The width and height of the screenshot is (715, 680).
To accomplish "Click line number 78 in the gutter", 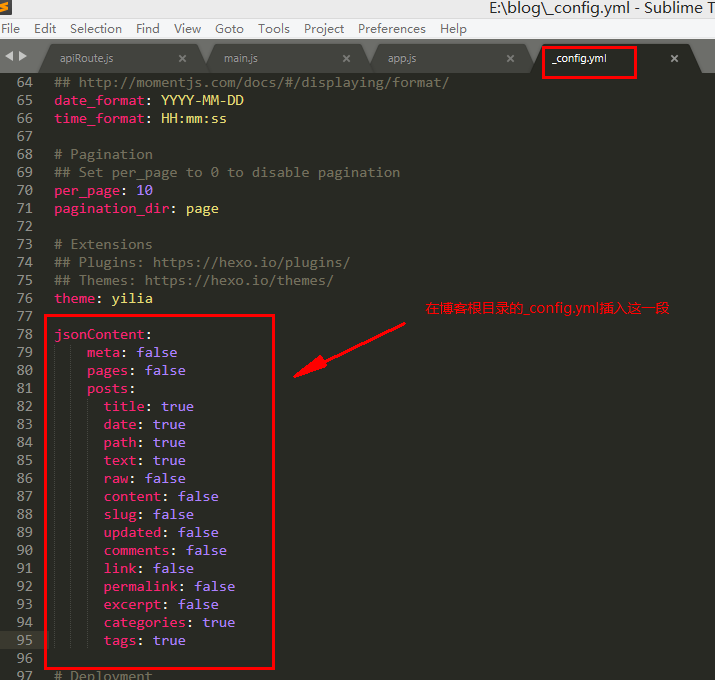I will 25,334.
